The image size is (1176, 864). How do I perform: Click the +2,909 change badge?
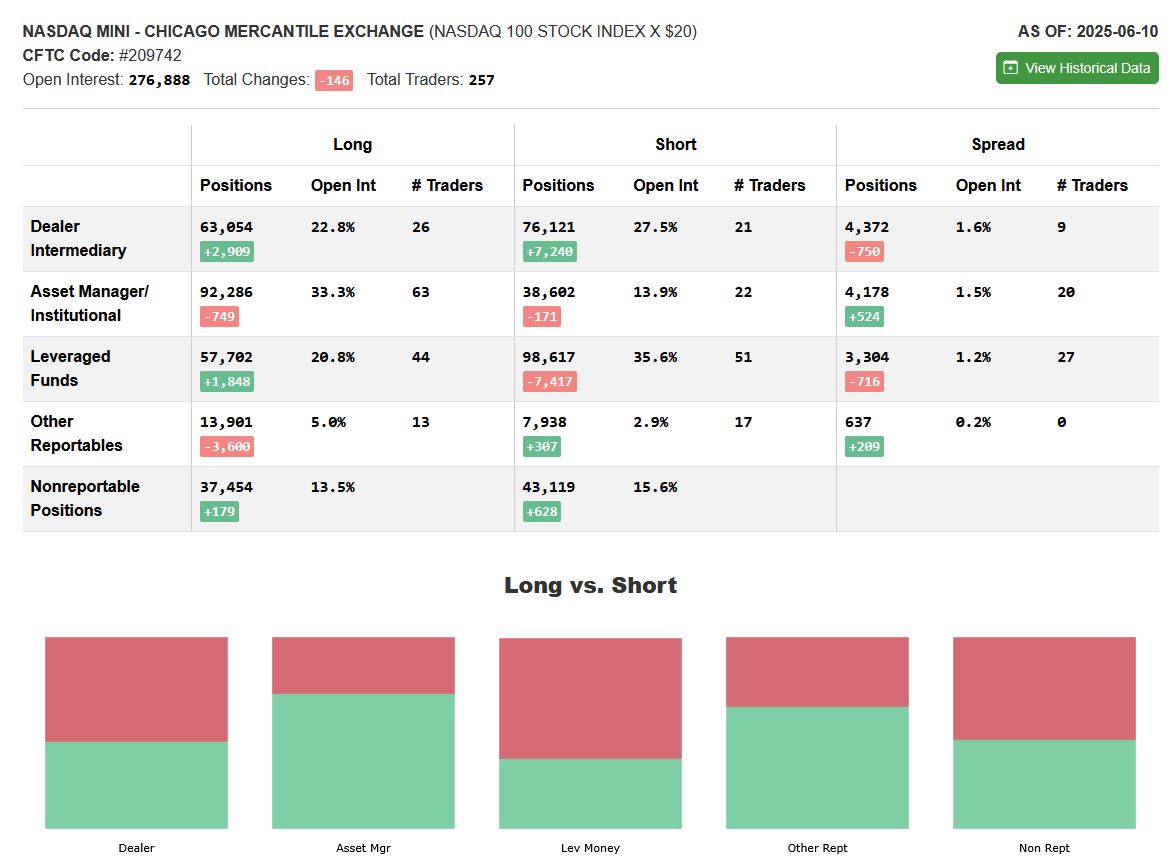pos(226,251)
